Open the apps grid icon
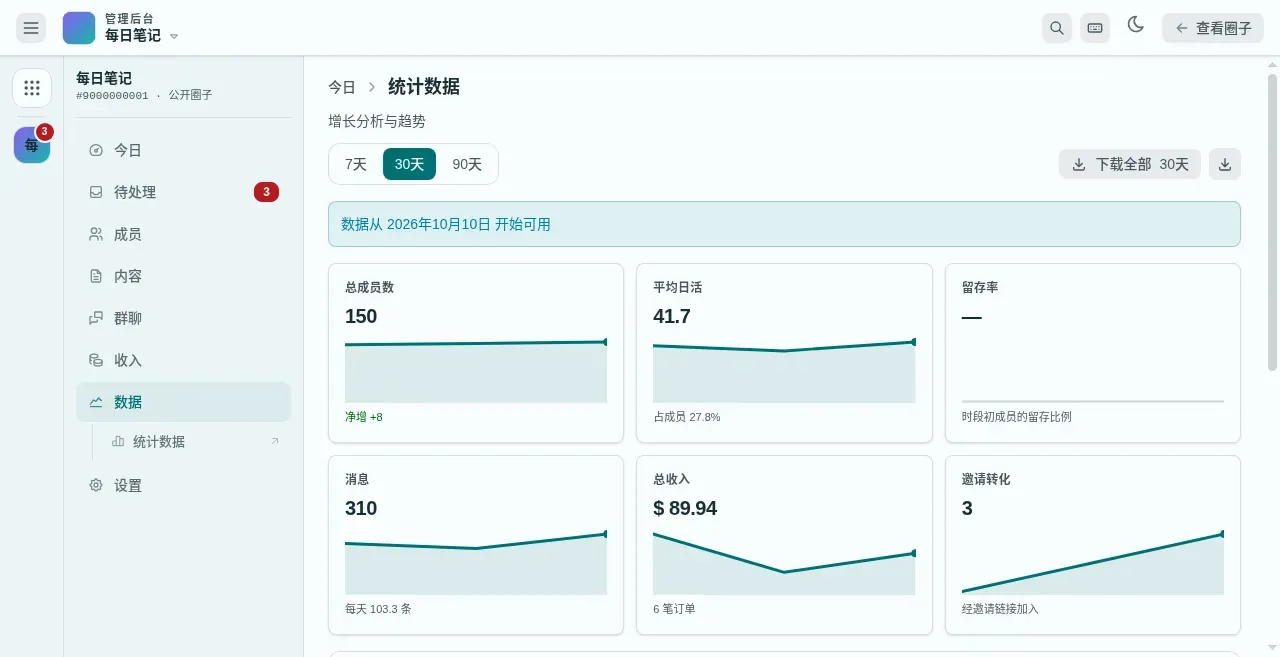This screenshot has width=1280, height=657. 32,88
